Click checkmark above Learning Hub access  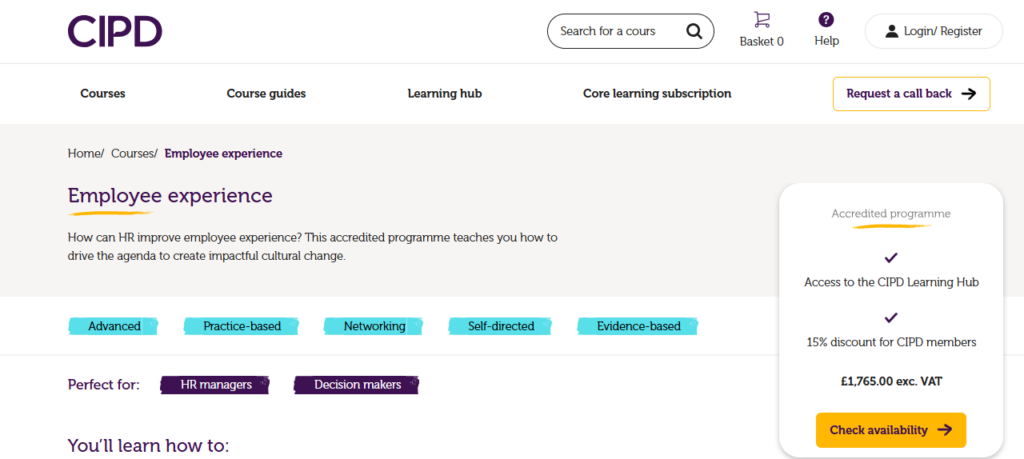[x=891, y=259]
